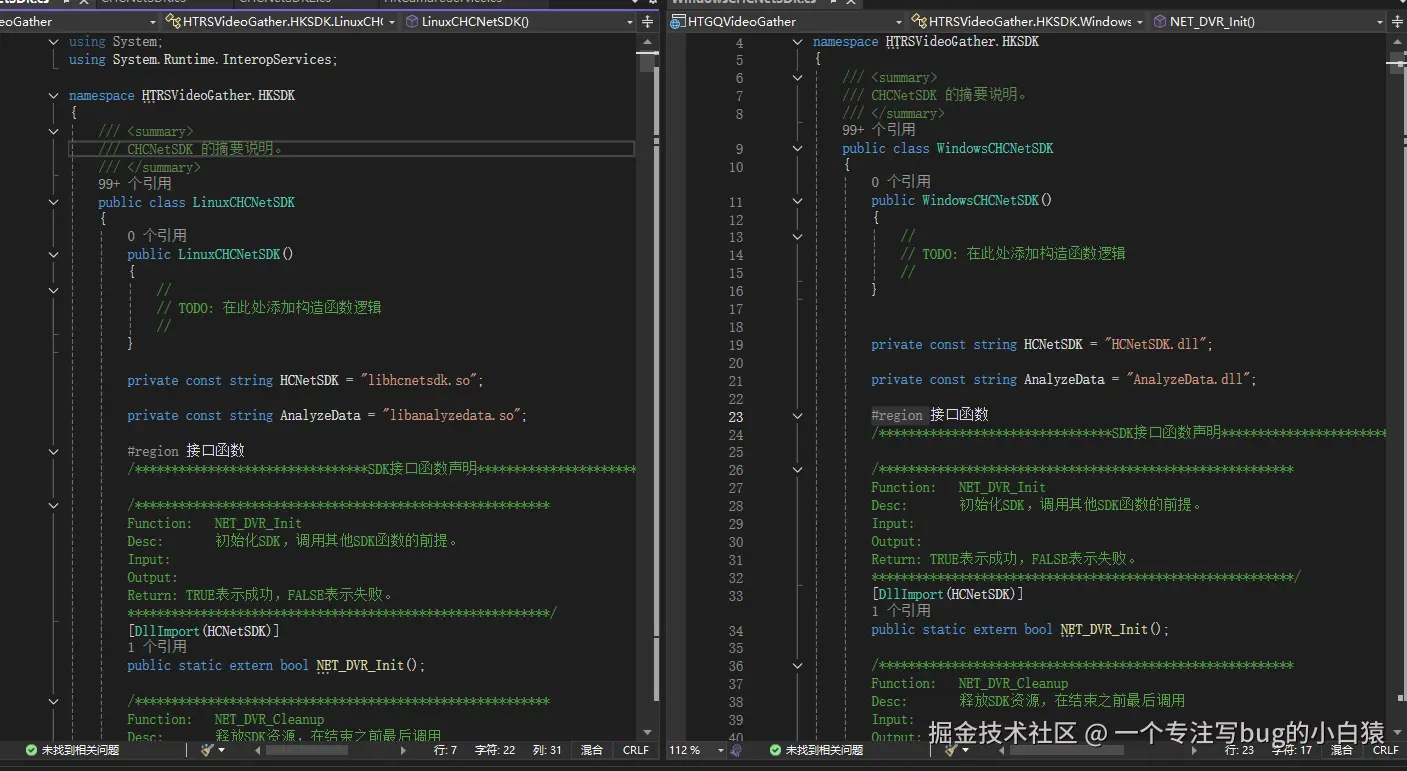The image size is (1407, 771).
Task: Click the green checkmark no-issues icon in left pane
Action: click(31, 750)
